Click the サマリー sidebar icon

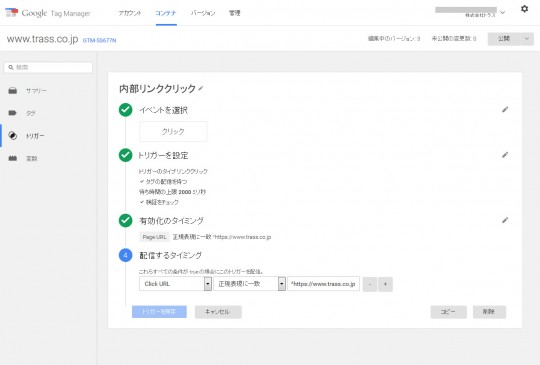click(13, 91)
